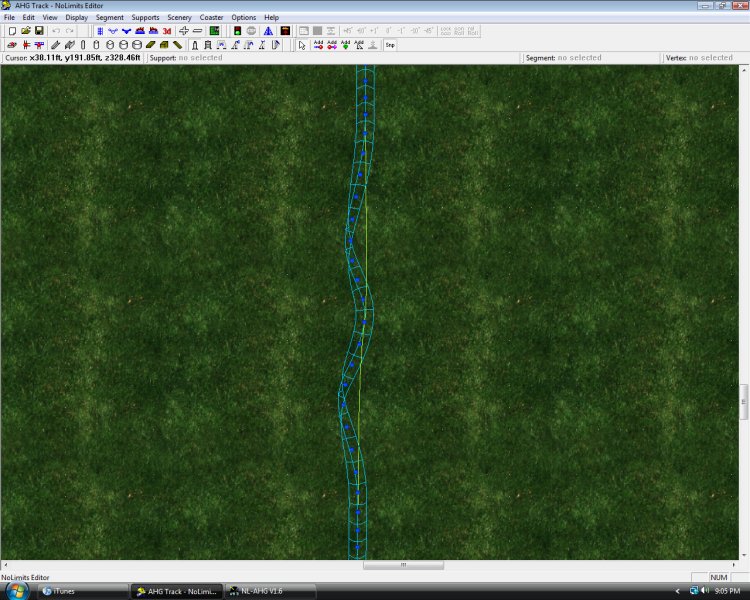Click the New file icon
This screenshot has height=600, width=750.
(12, 31)
